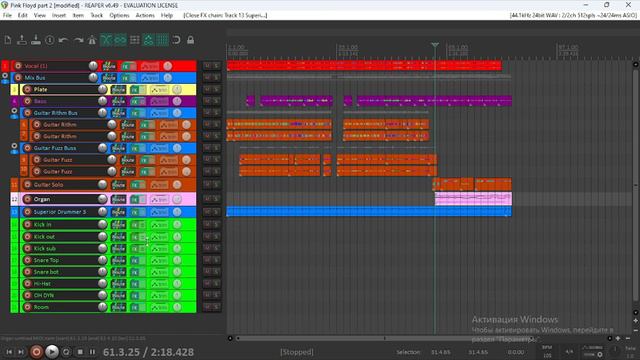This screenshot has height=360, width=640.
Task: Click the Save Project toolbar icon
Action: click(36, 40)
